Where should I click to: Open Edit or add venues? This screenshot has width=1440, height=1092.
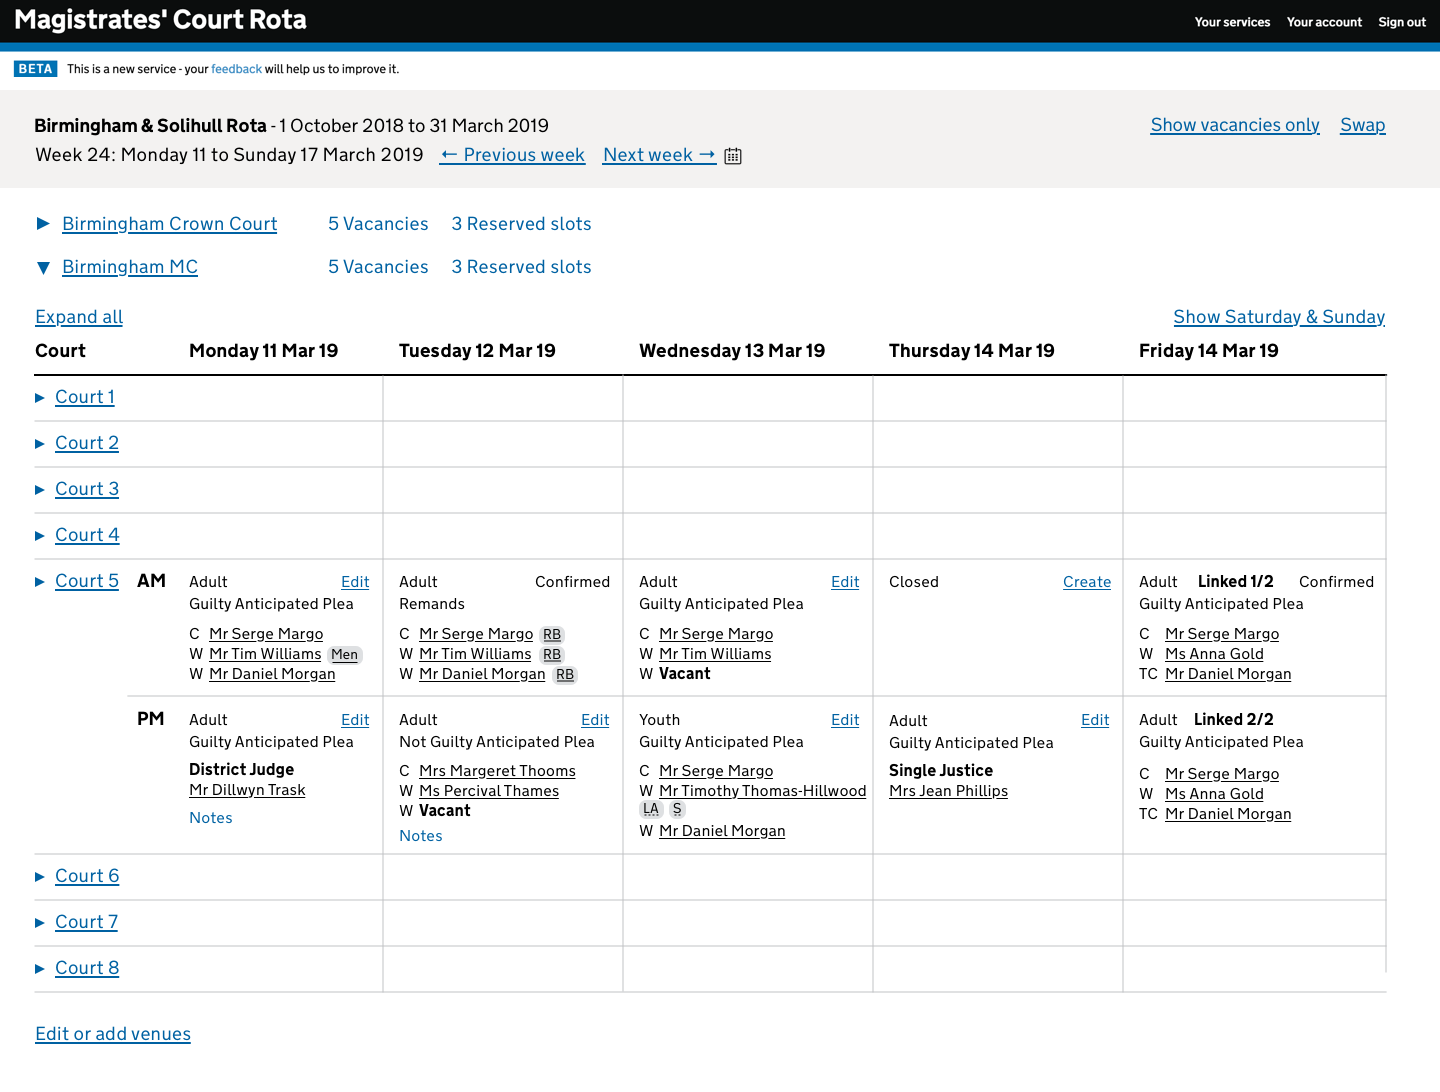[113, 1034]
